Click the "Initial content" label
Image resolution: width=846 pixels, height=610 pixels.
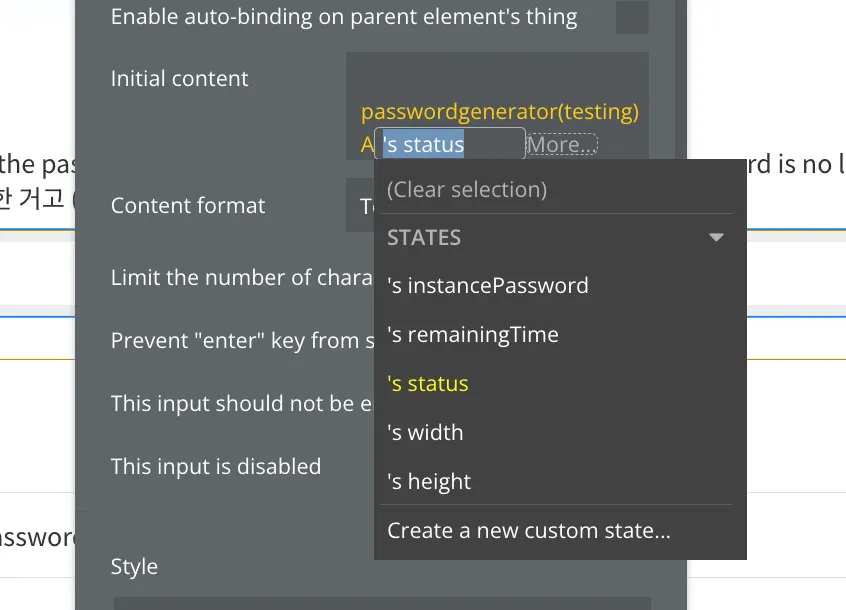tap(180, 79)
